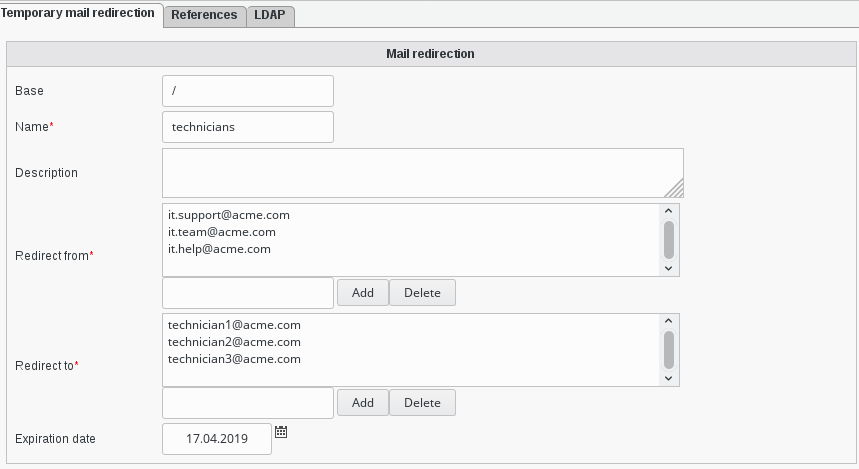Delete the selected Redirect from address
This screenshot has width=859, height=469.
coord(422,293)
